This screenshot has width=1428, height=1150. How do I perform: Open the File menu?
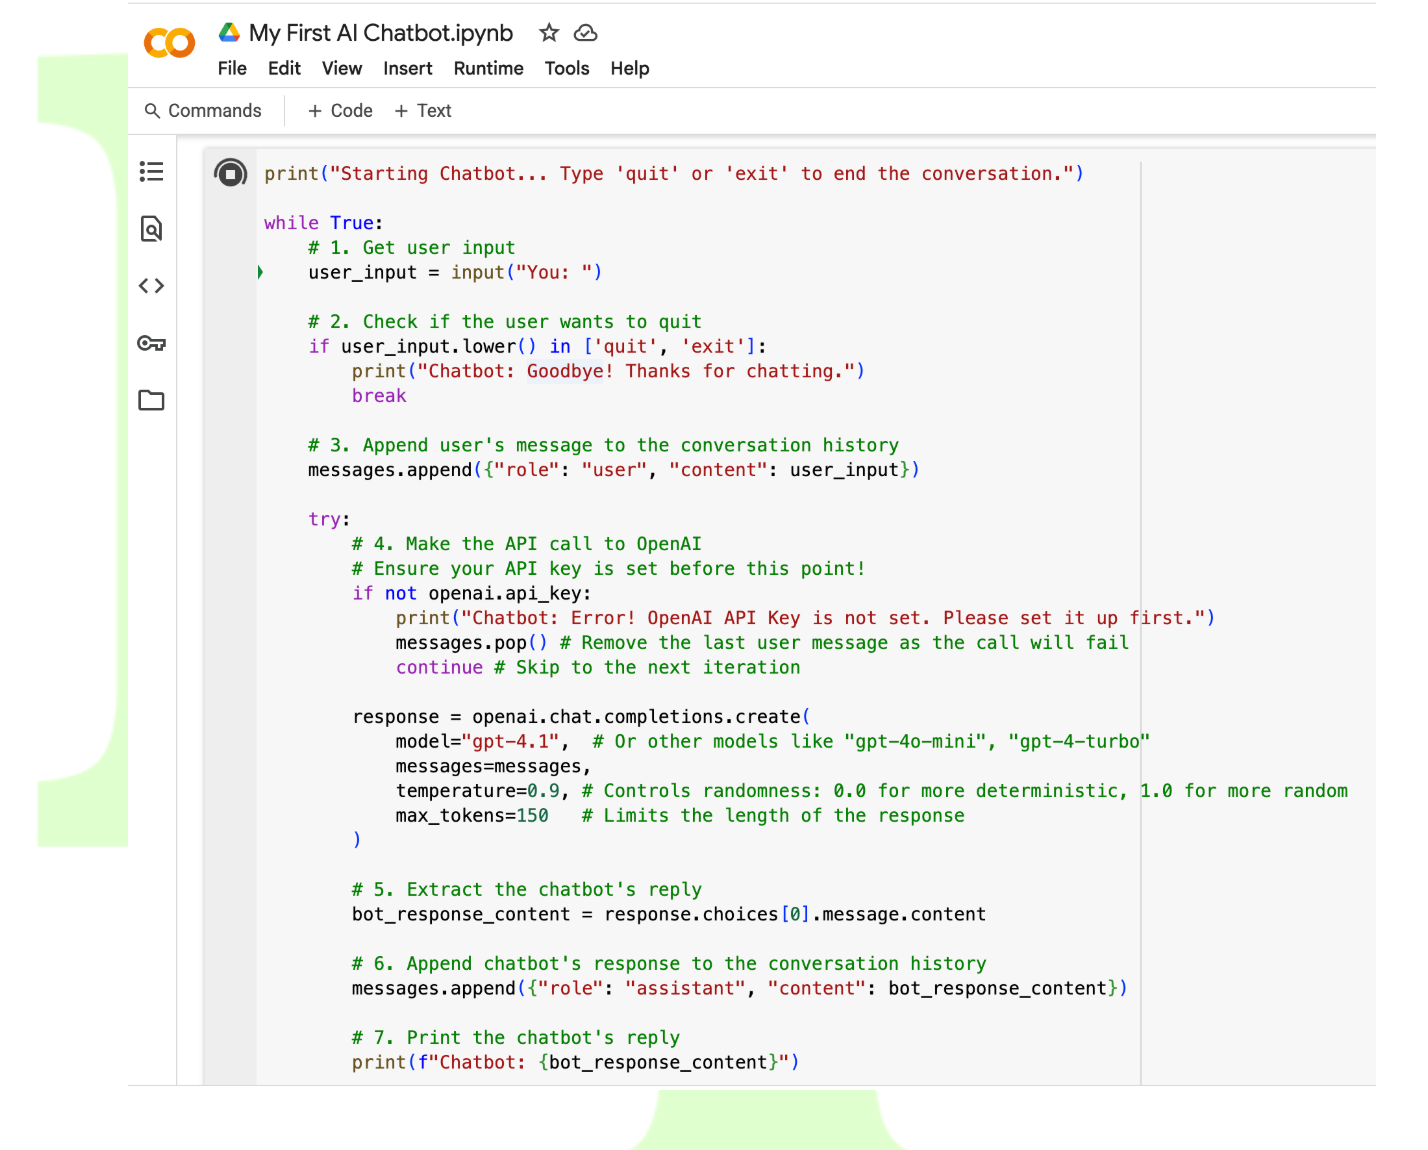click(x=232, y=68)
